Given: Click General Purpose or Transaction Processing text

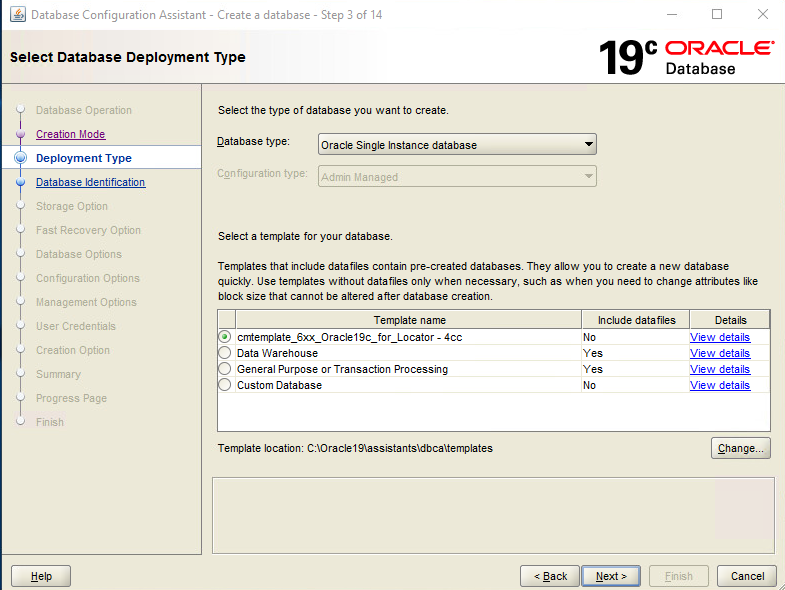Looking at the screenshot, I should tap(342, 369).
